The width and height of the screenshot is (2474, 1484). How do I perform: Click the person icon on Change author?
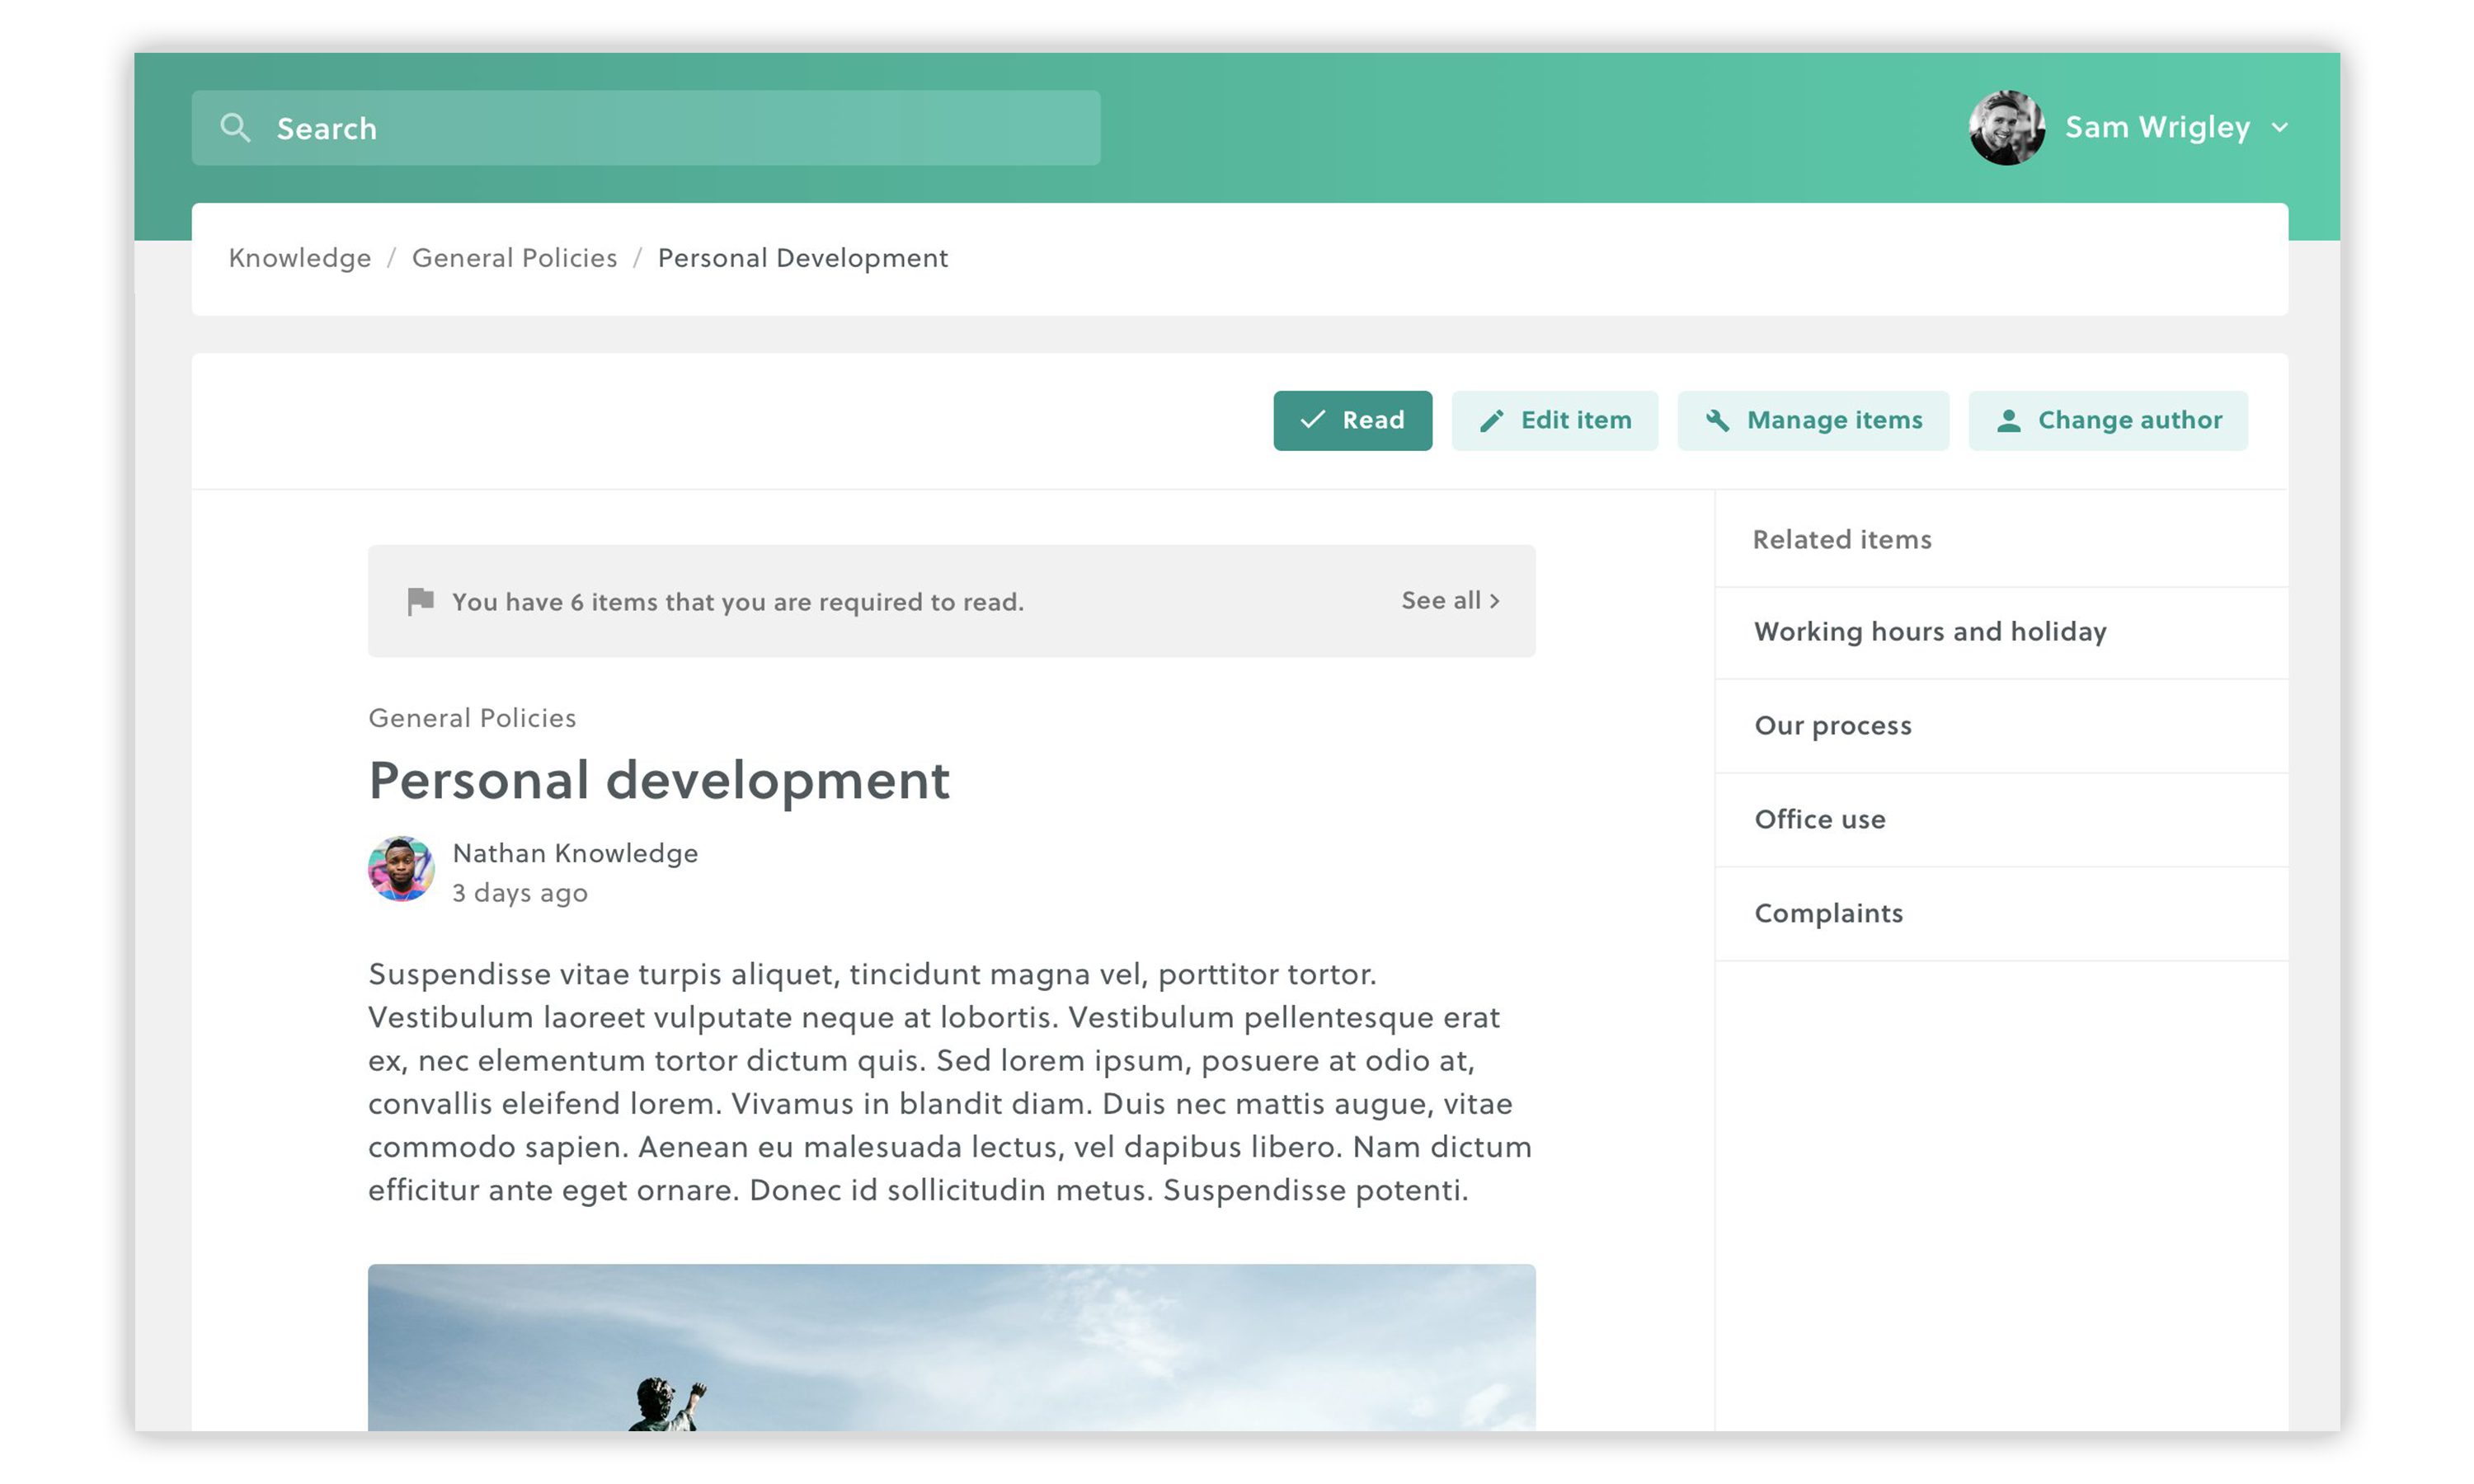click(x=2008, y=421)
